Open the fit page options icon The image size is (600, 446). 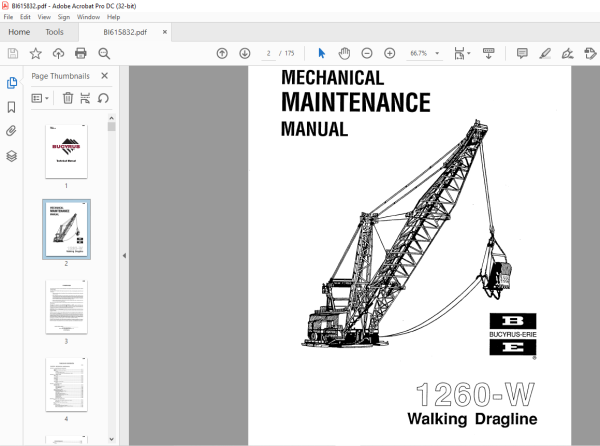(x=462, y=53)
